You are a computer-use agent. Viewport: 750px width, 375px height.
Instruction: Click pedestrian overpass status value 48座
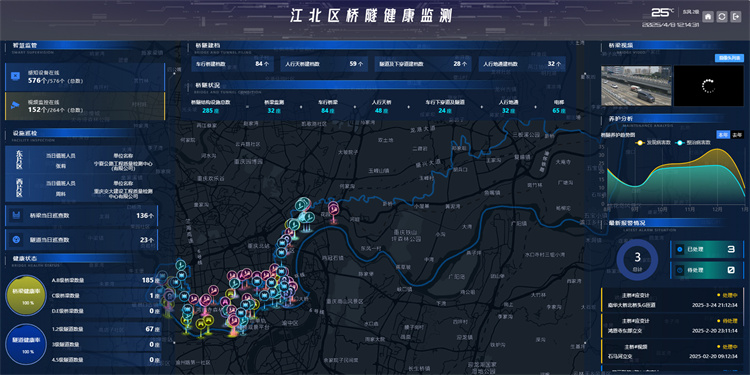381,111
